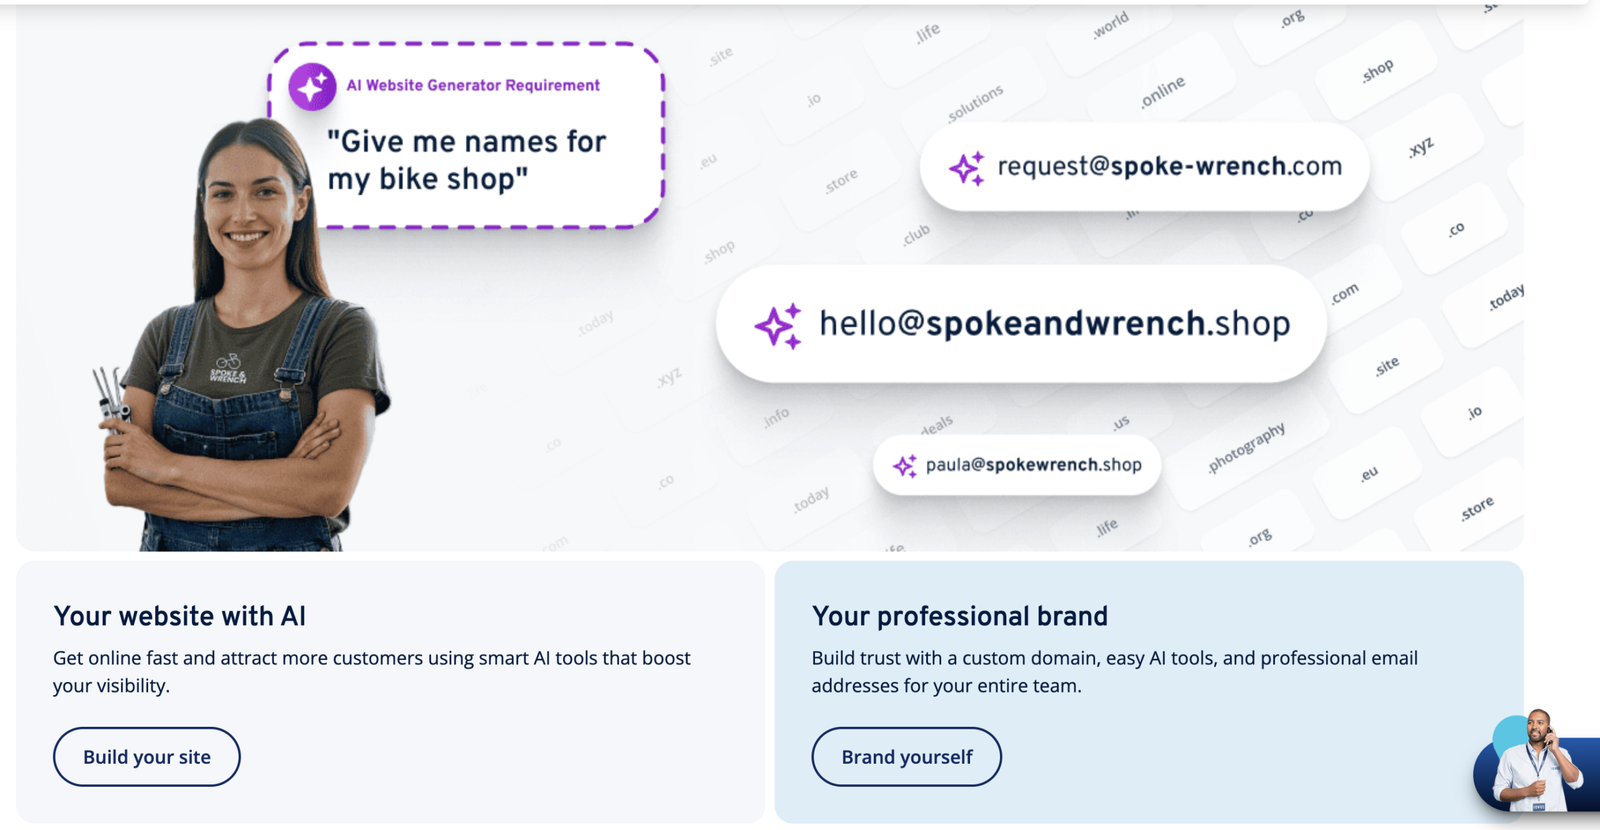
Task: Click the Brand yourself button
Action: (x=907, y=757)
